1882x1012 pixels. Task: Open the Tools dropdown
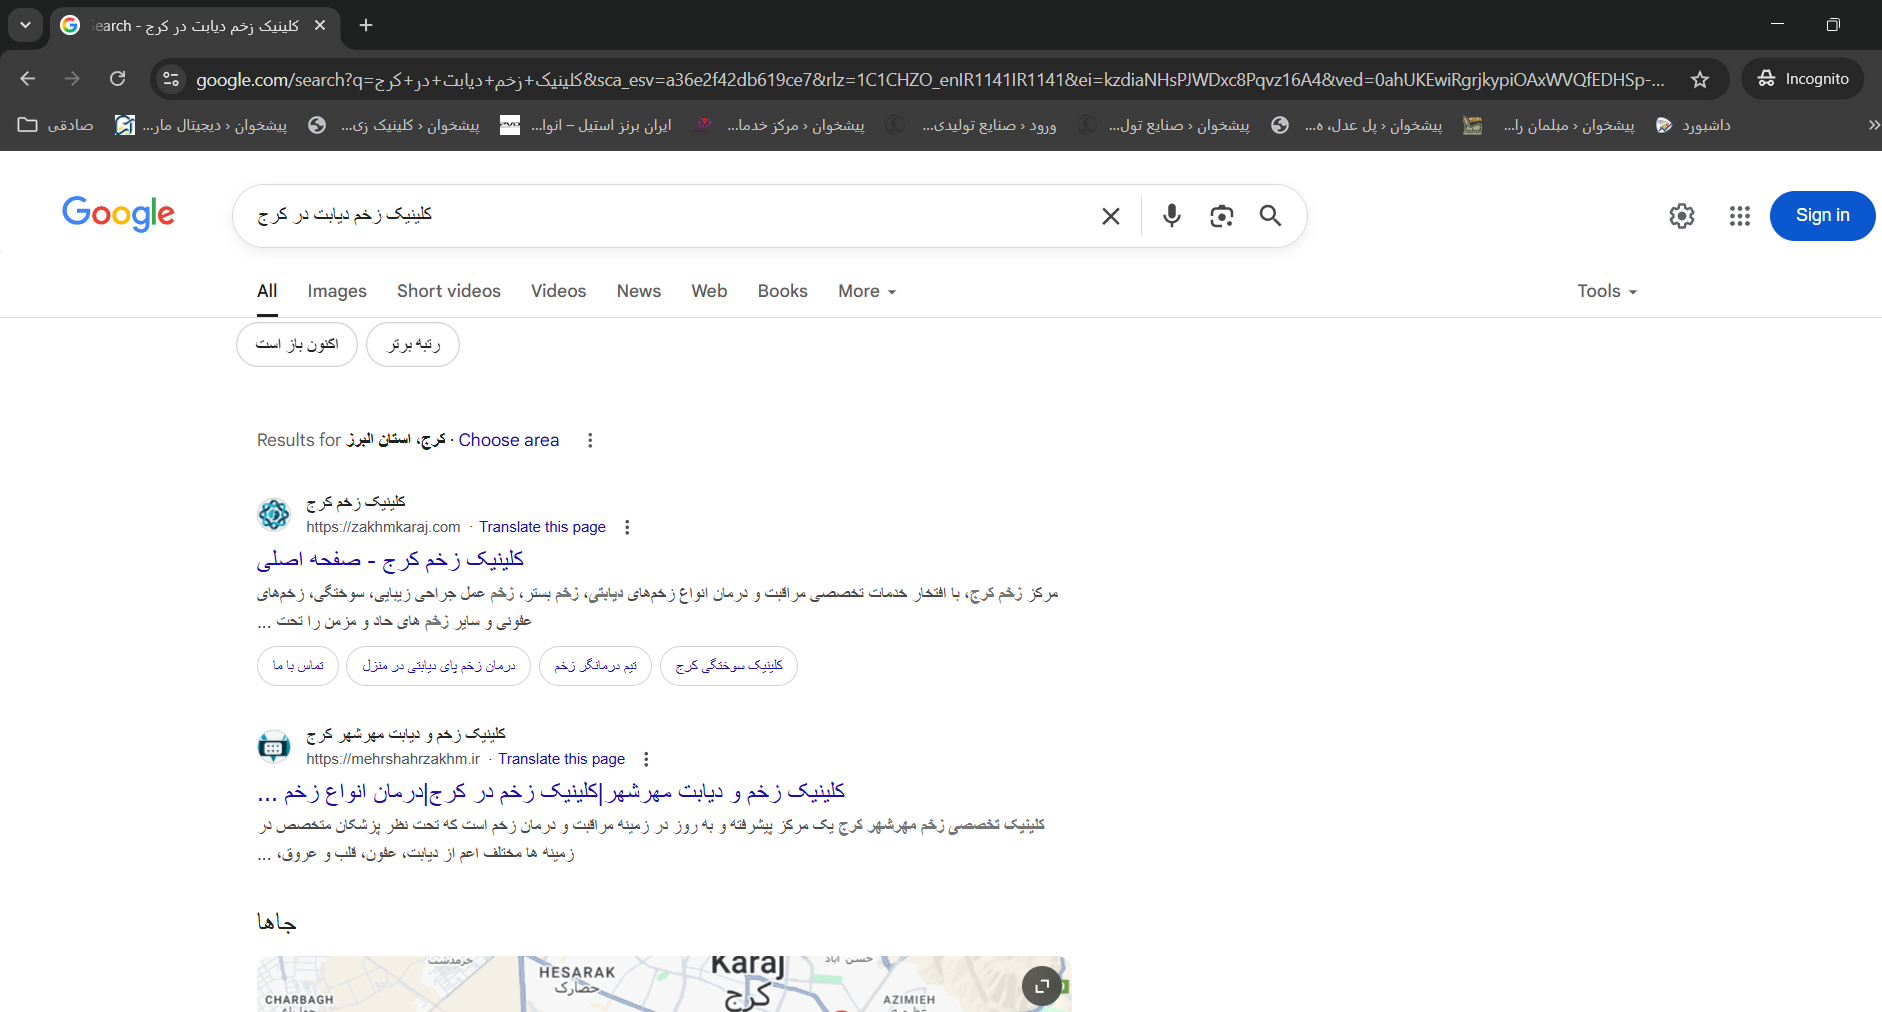click(1607, 291)
